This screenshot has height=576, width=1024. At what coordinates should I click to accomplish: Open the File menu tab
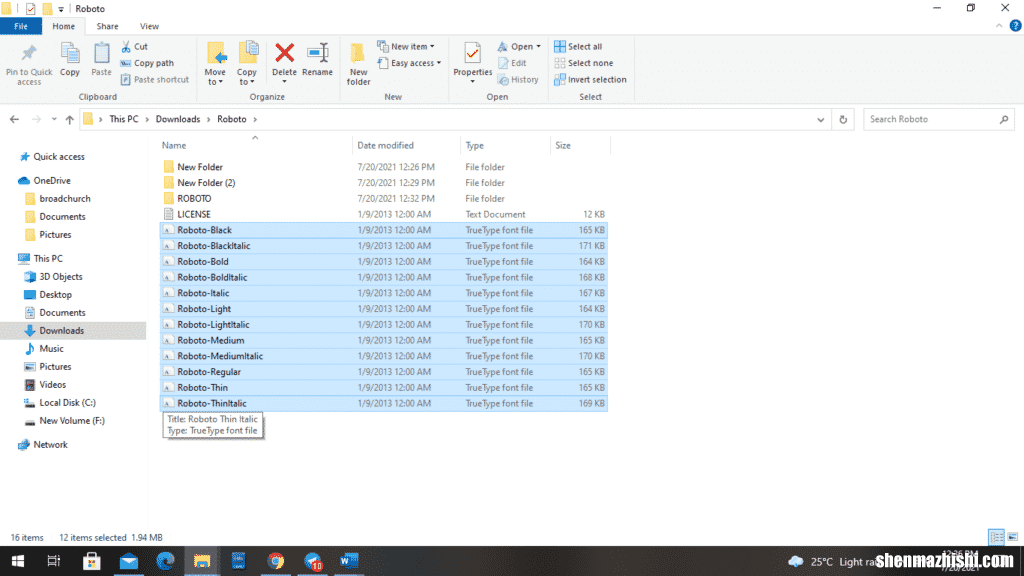coord(21,26)
